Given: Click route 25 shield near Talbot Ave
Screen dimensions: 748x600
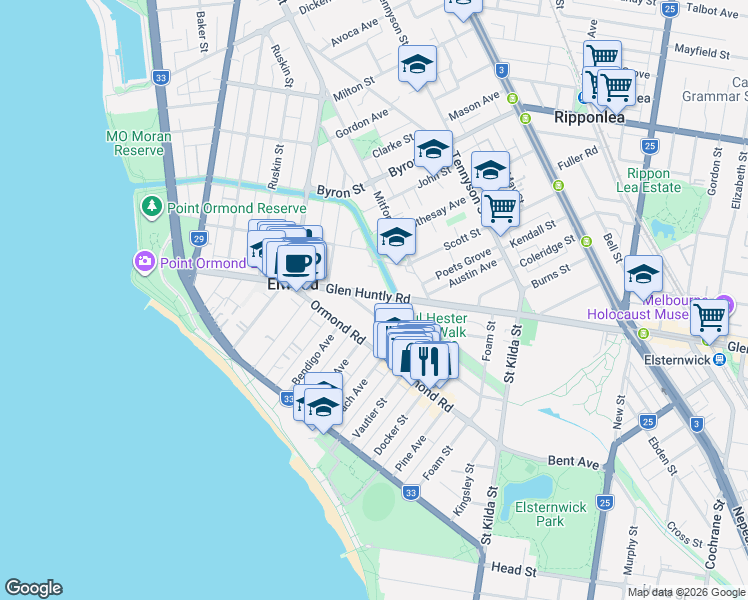Looking at the screenshot, I should (x=670, y=9).
